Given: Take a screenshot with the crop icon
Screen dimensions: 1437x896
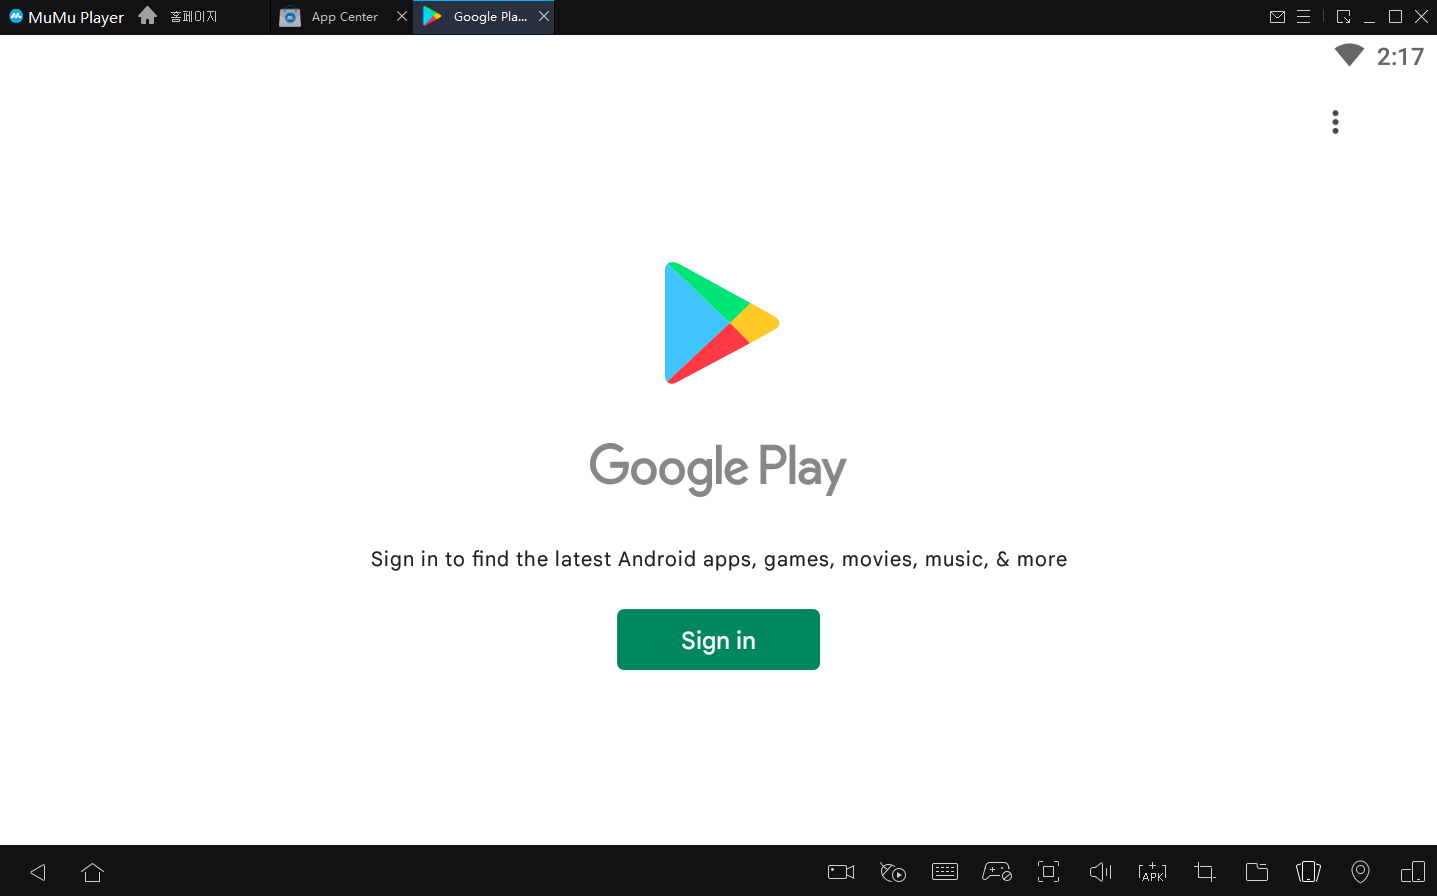Looking at the screenshot, I should click(x=1205, y=872).
